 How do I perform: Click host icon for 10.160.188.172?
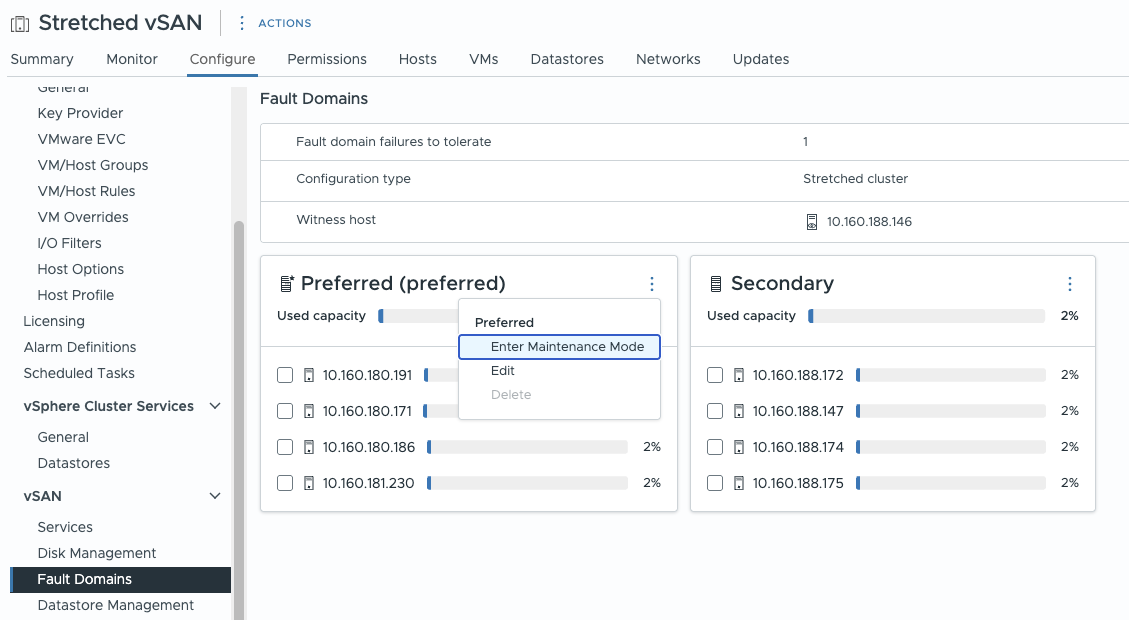[738, 375]
